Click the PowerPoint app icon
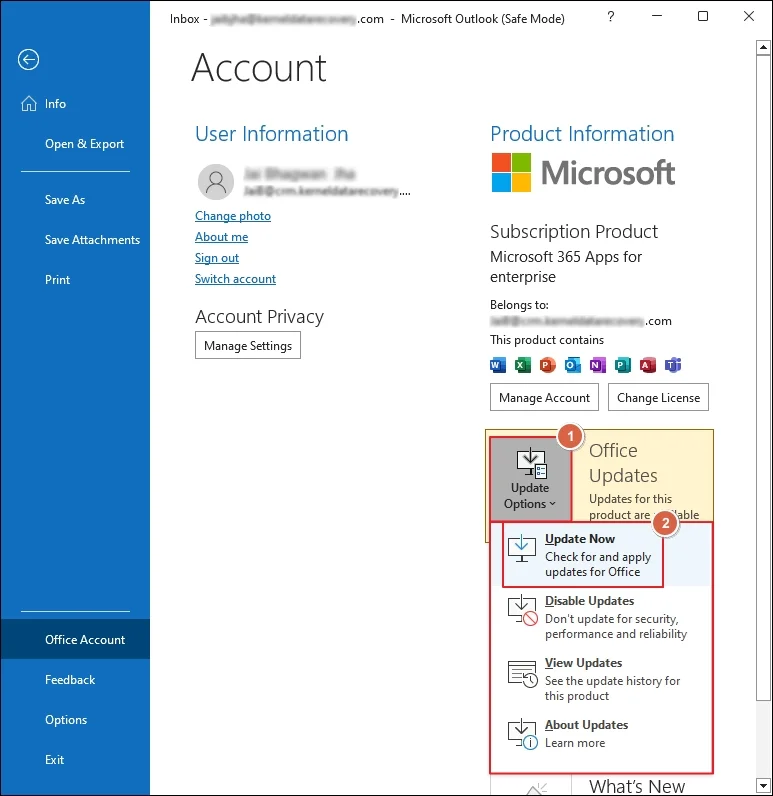The height and width of the screenshot is (796, 773). 548,365
